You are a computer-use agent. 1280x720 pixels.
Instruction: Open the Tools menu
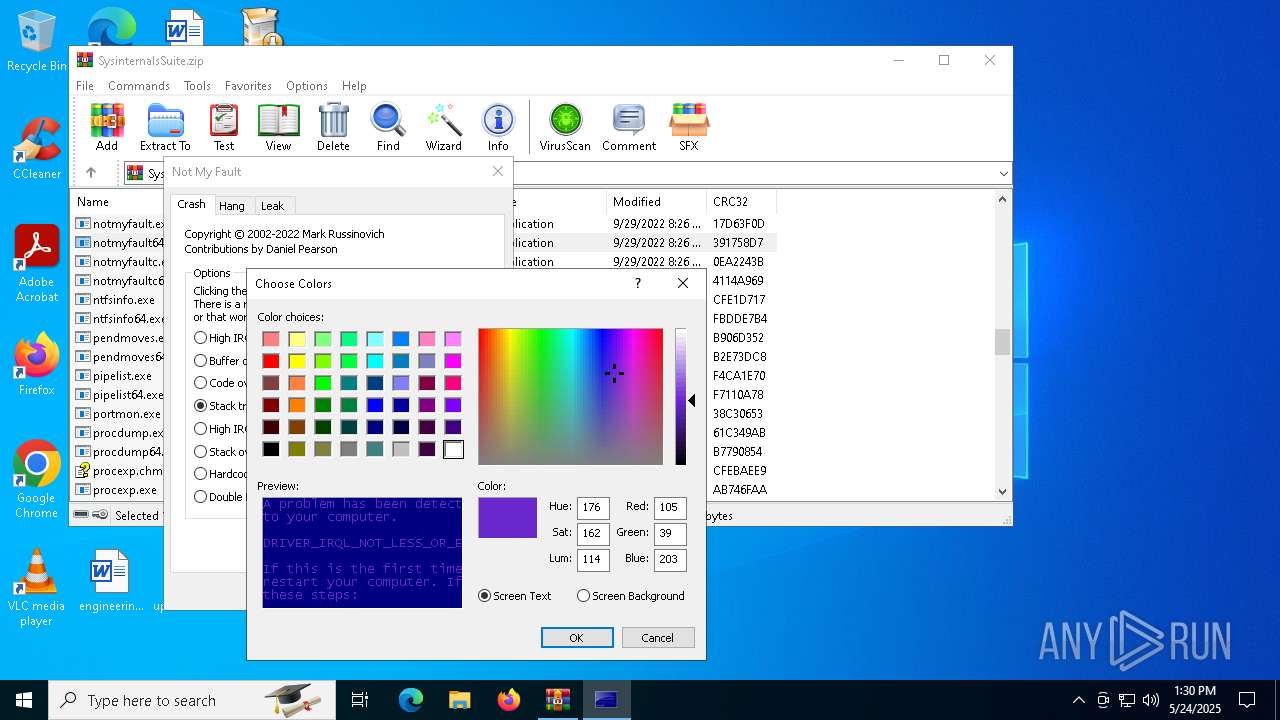pyautogui.click(x=197, y=86)
